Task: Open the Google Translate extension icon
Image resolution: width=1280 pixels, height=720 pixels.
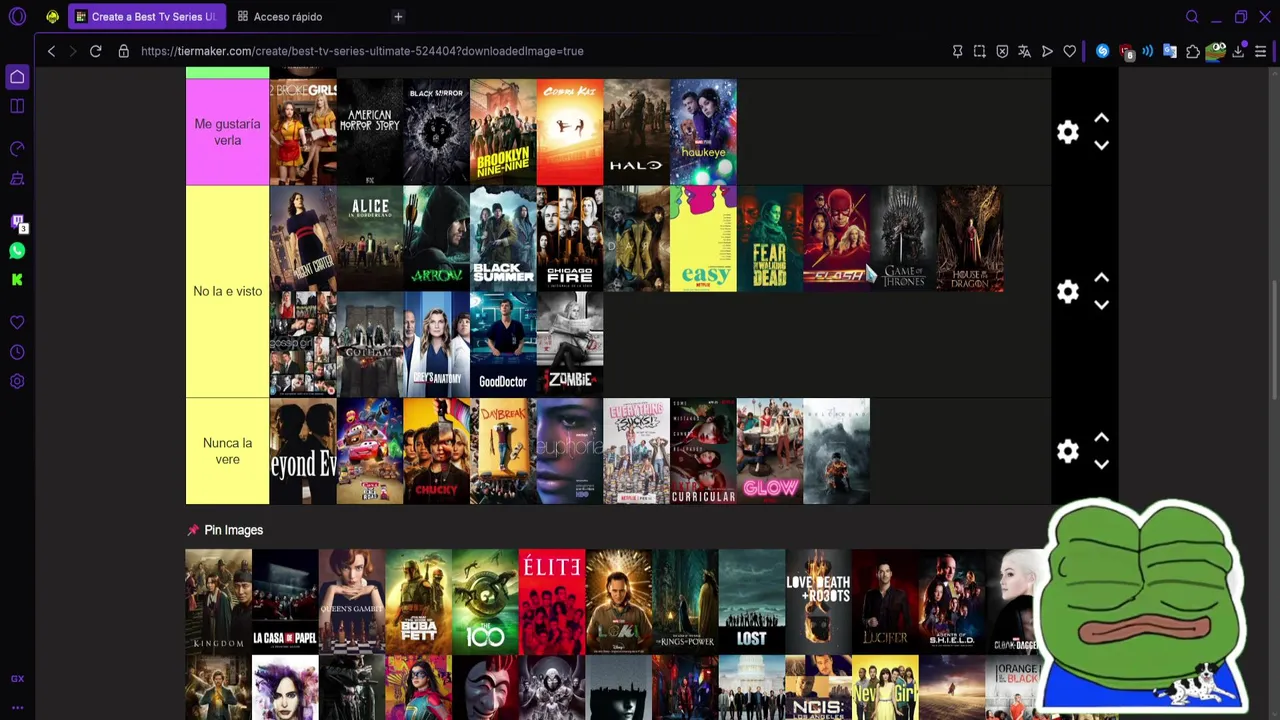Action: (1170, 51)
